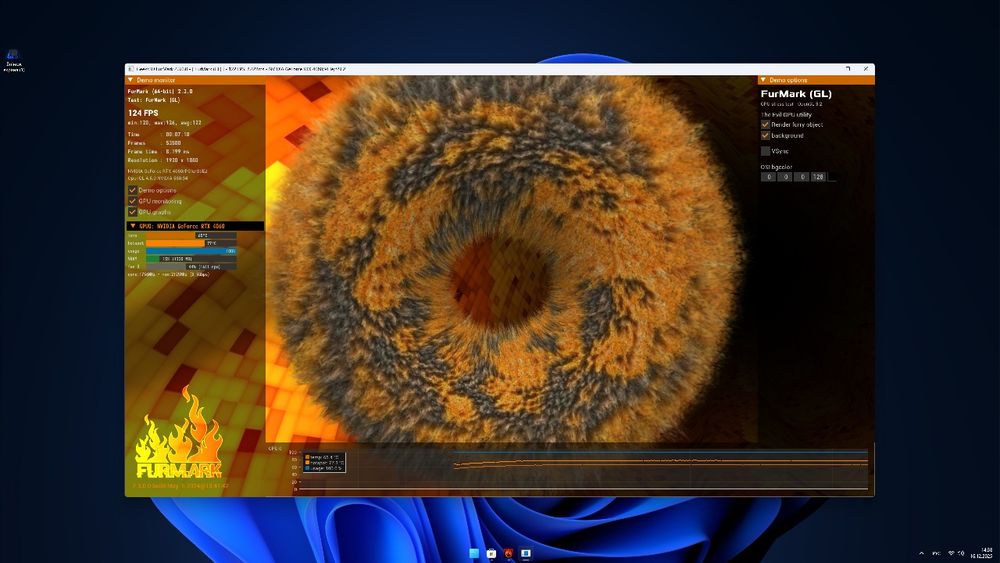Screen dimensions: 1000x563
Task: Click the FurMark taskbar icon
Action: 508,553
